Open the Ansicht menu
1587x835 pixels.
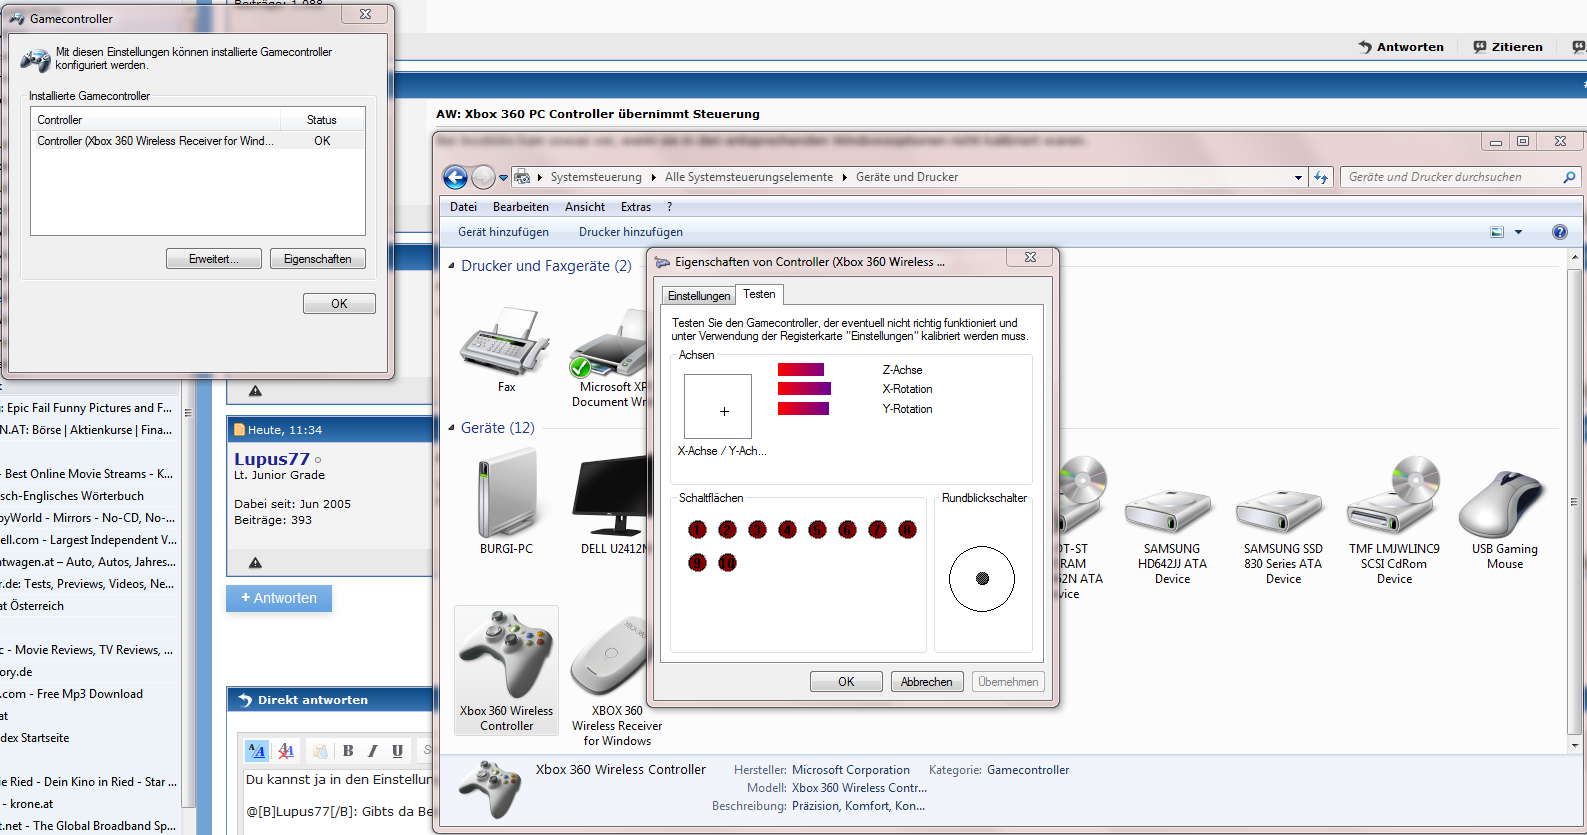pos(585,207)
